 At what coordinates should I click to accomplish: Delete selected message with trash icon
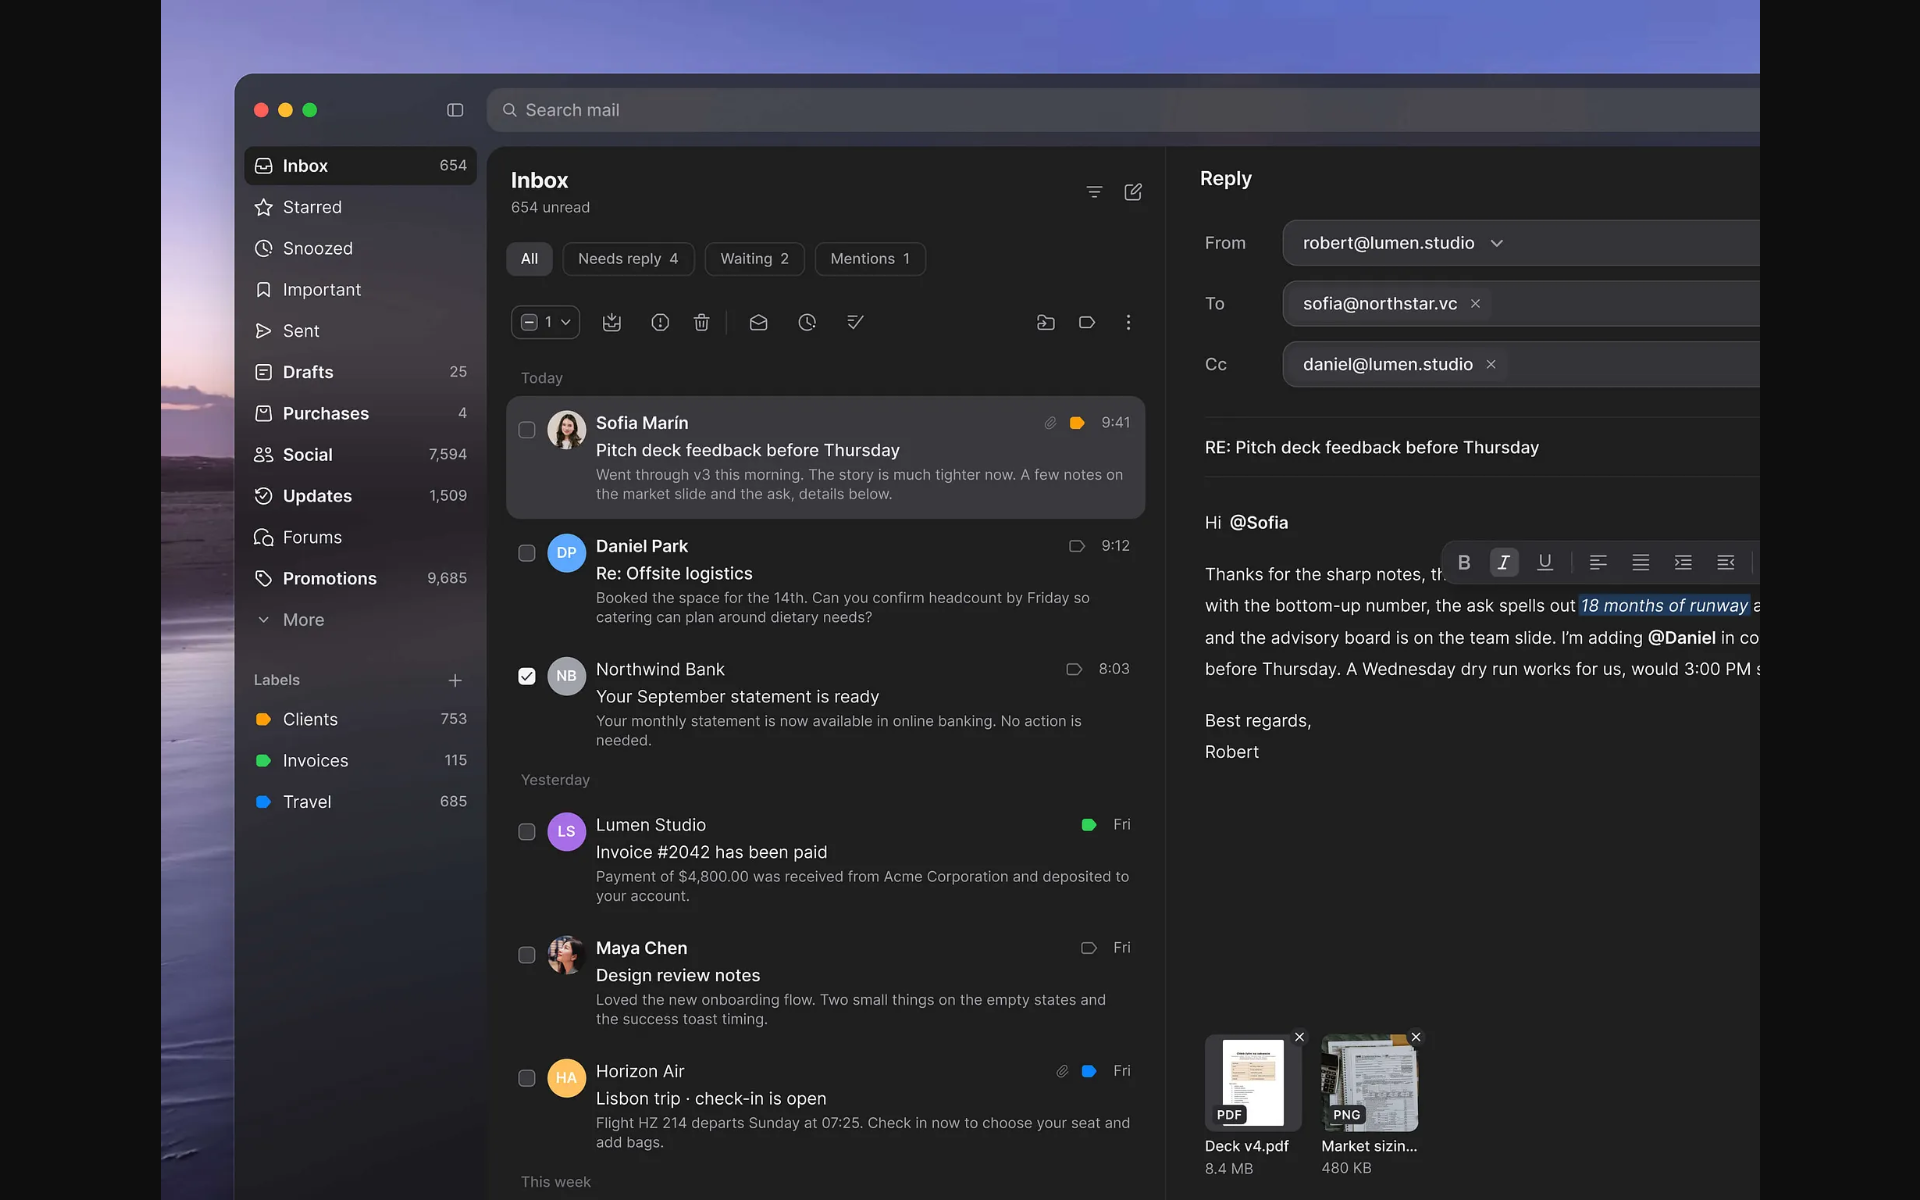pos(702,322)
